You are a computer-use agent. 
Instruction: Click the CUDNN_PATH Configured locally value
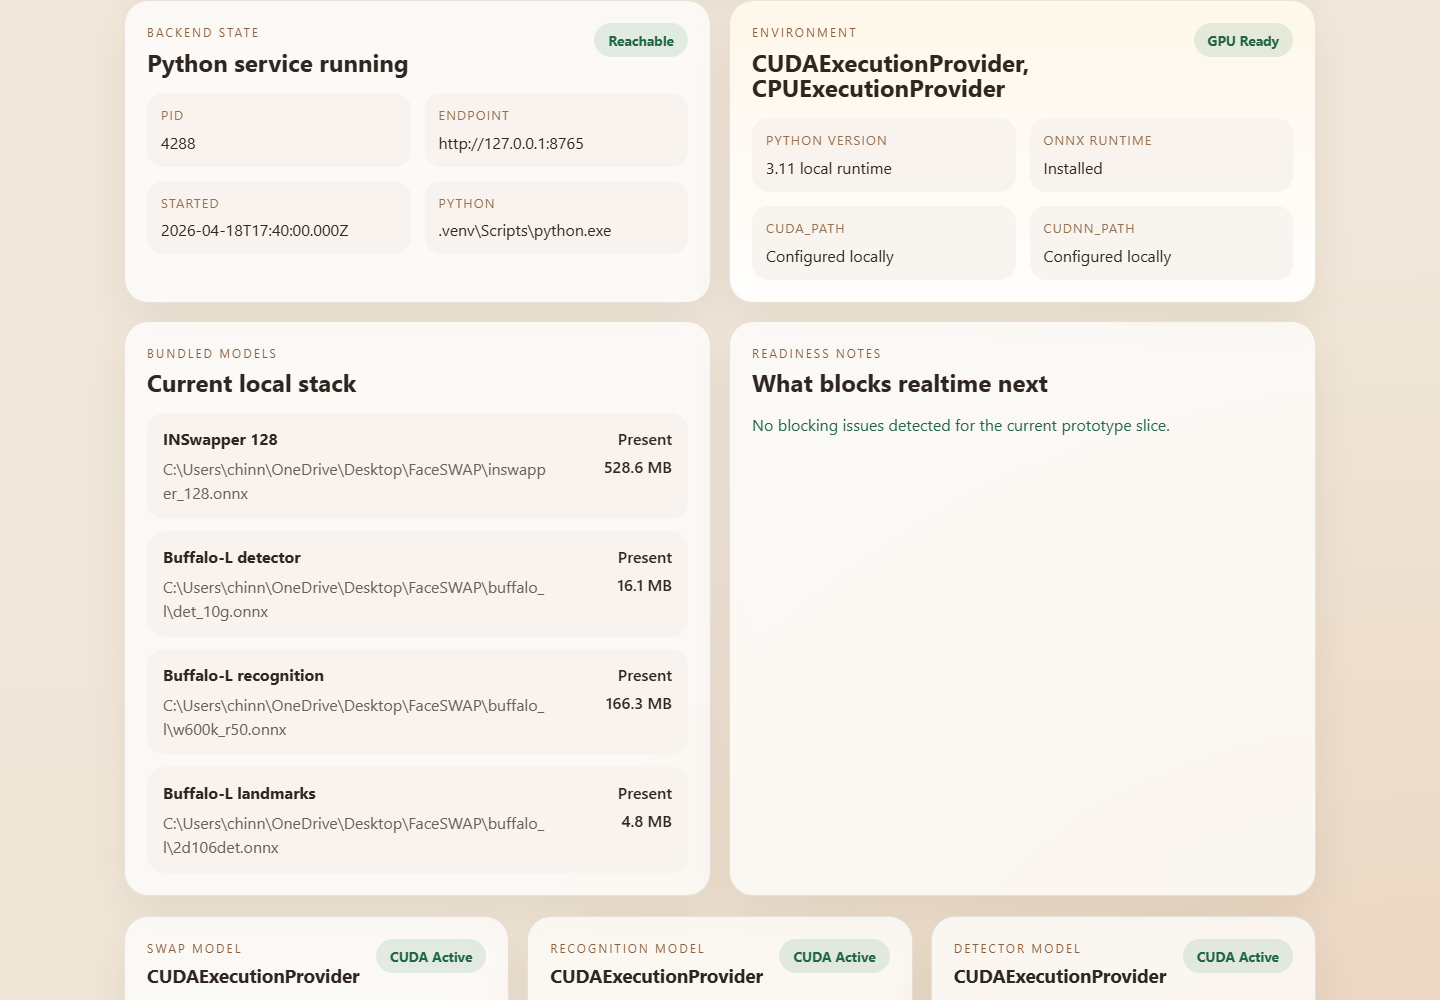[1107, 257]
